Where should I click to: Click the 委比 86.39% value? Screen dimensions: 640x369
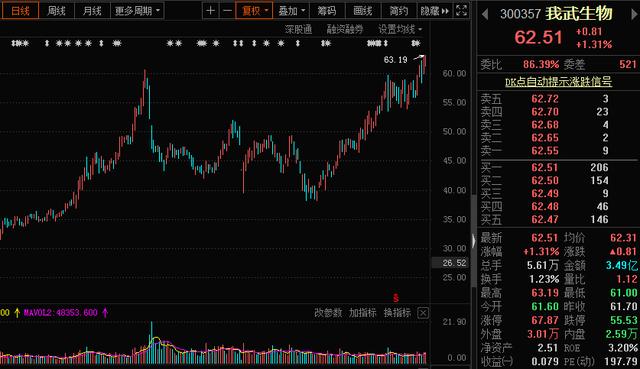click(541, 64)
